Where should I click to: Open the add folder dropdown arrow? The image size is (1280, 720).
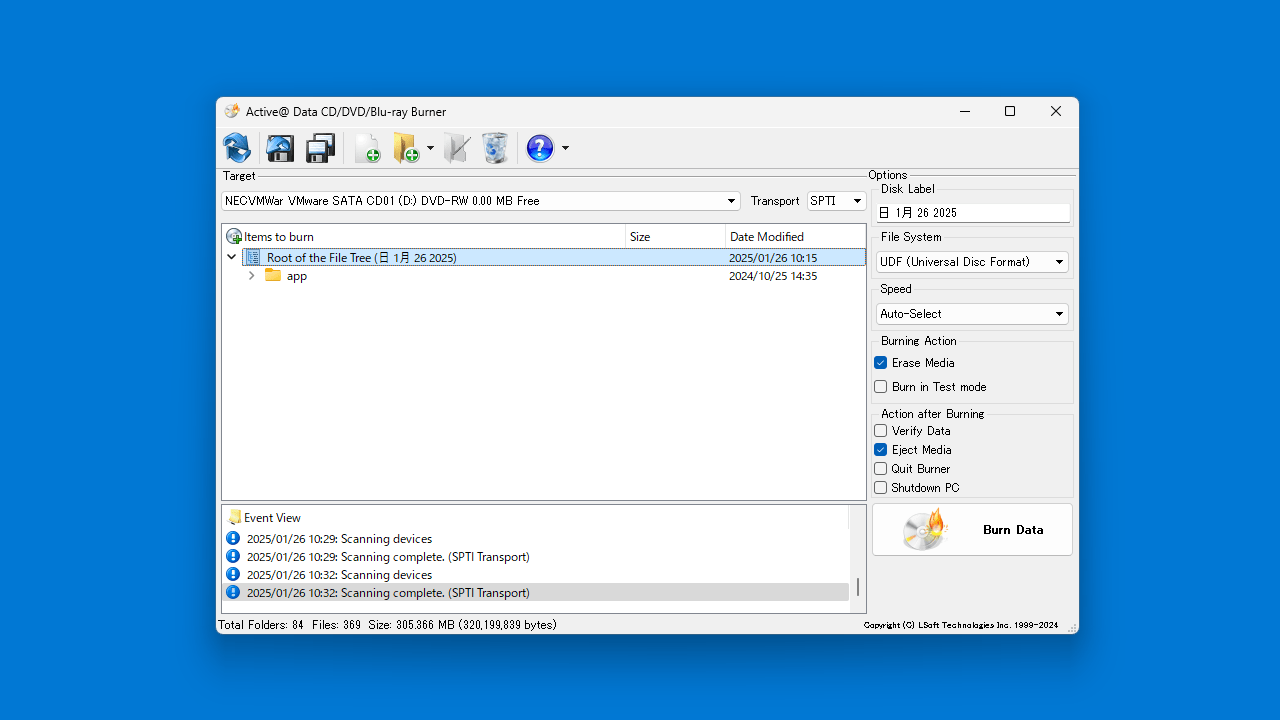430,148
